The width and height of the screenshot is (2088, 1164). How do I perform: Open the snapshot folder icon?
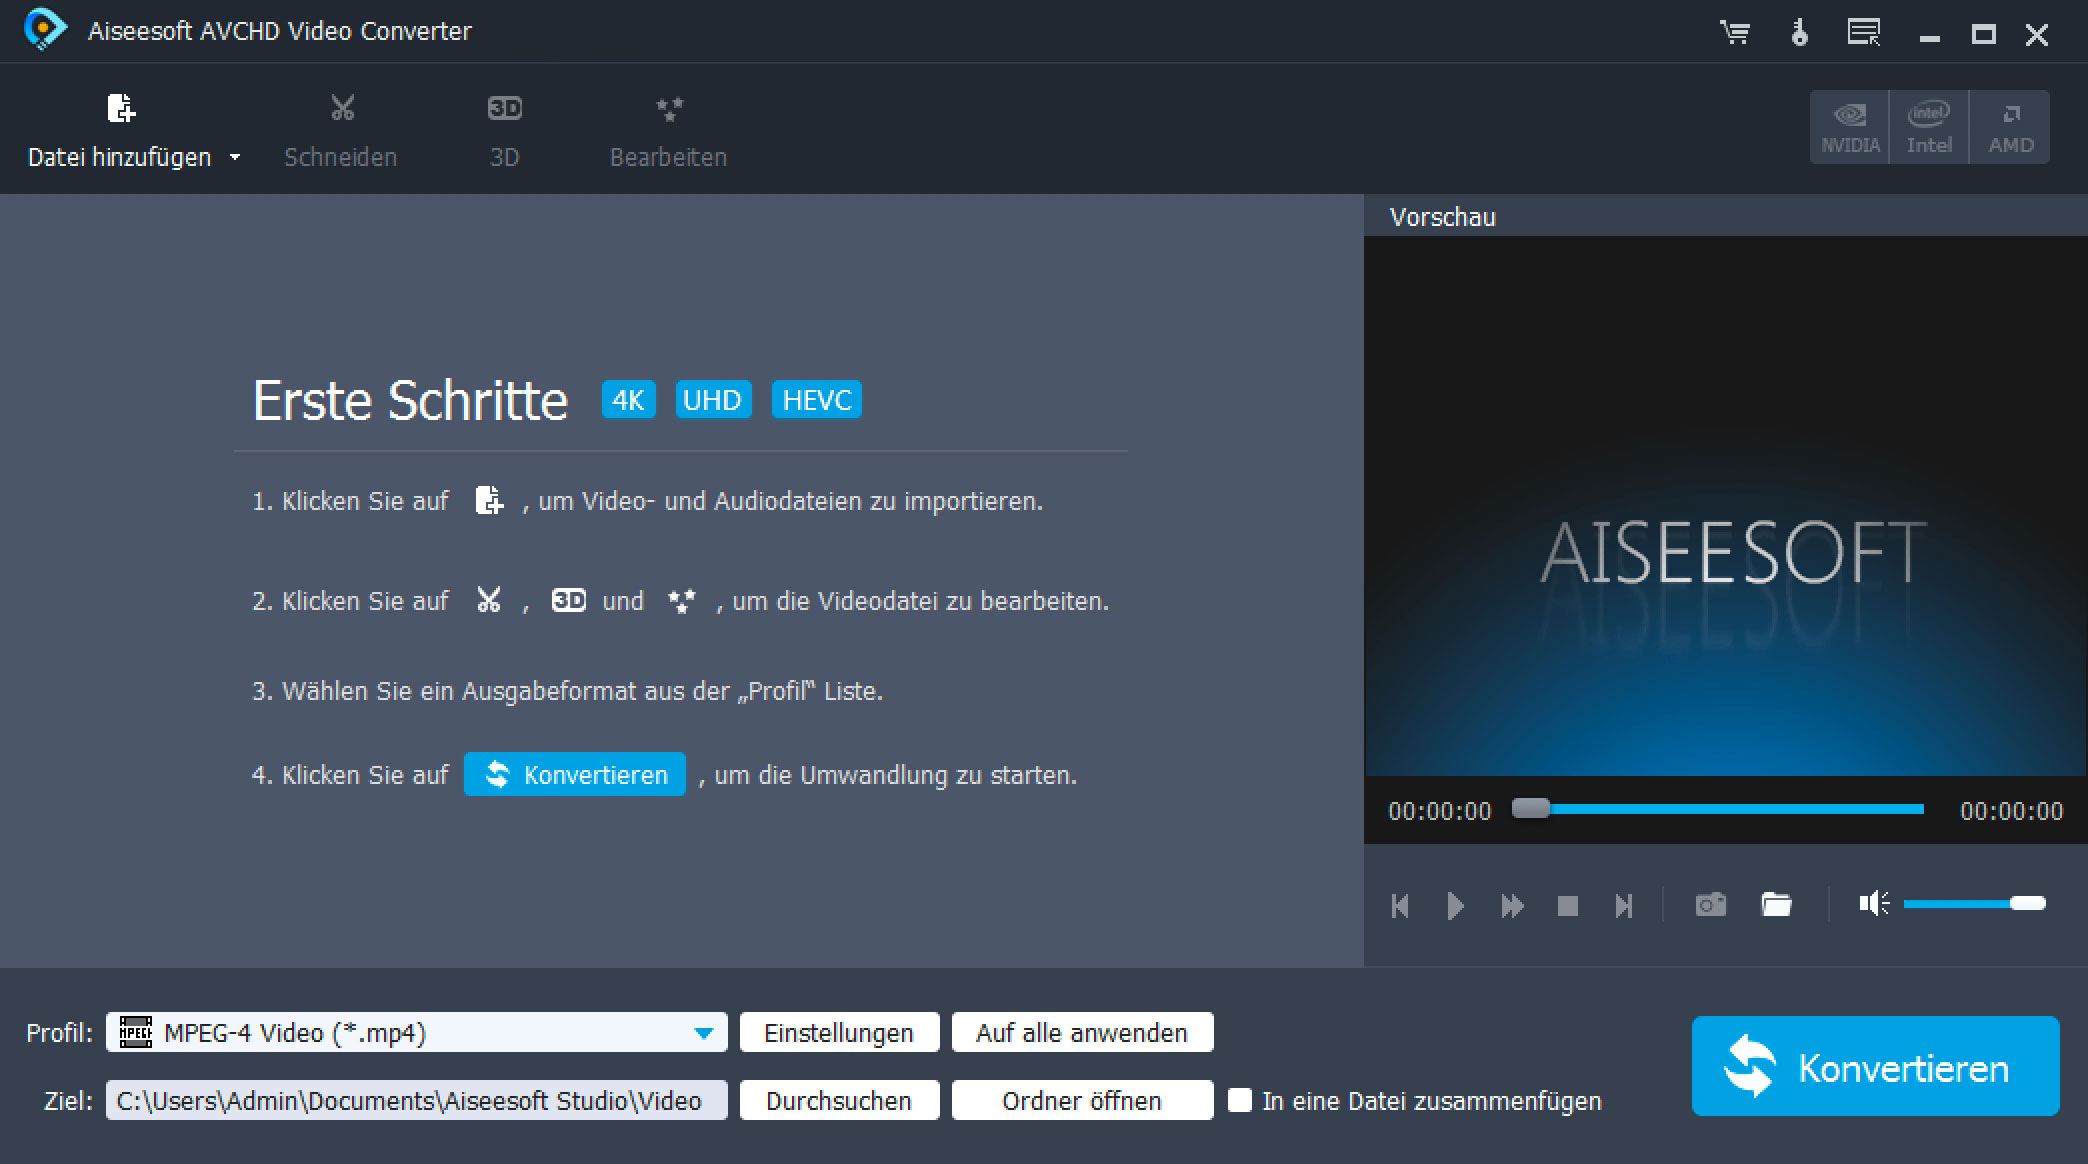[1776, 905]
